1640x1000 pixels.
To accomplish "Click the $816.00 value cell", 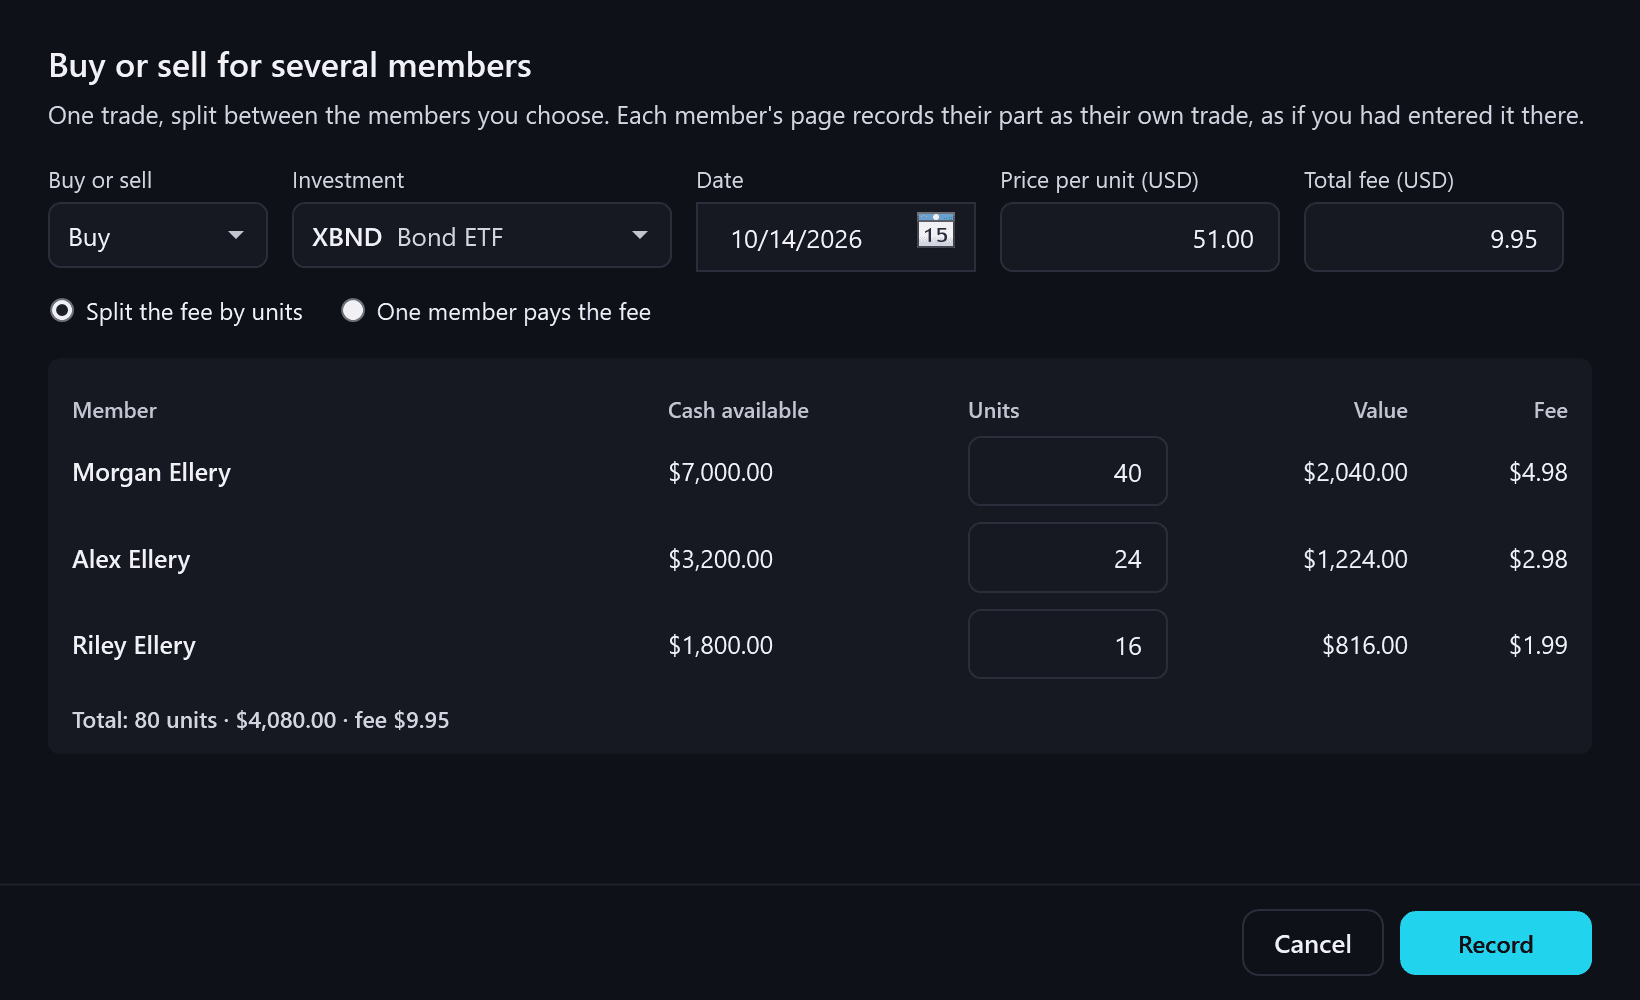I will point(1365,645).
